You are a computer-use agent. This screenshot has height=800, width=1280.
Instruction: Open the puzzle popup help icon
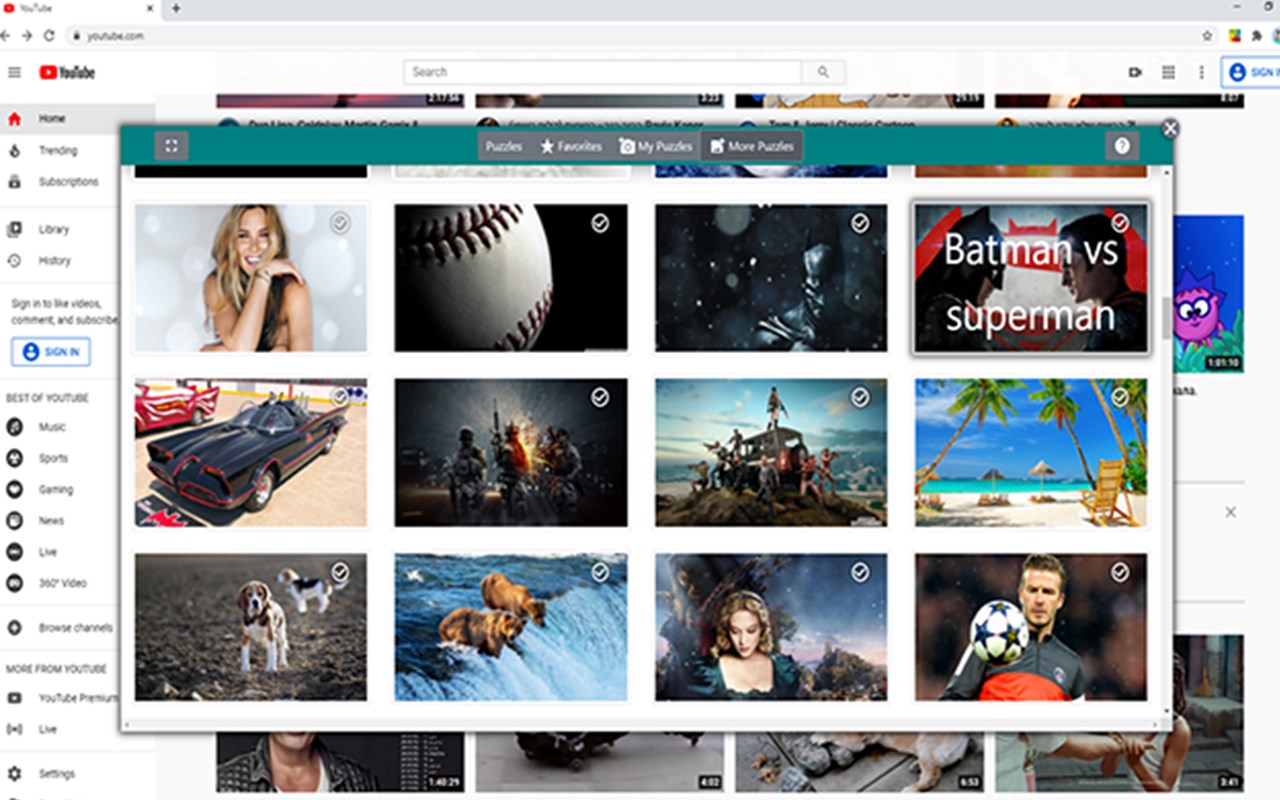1122,146
